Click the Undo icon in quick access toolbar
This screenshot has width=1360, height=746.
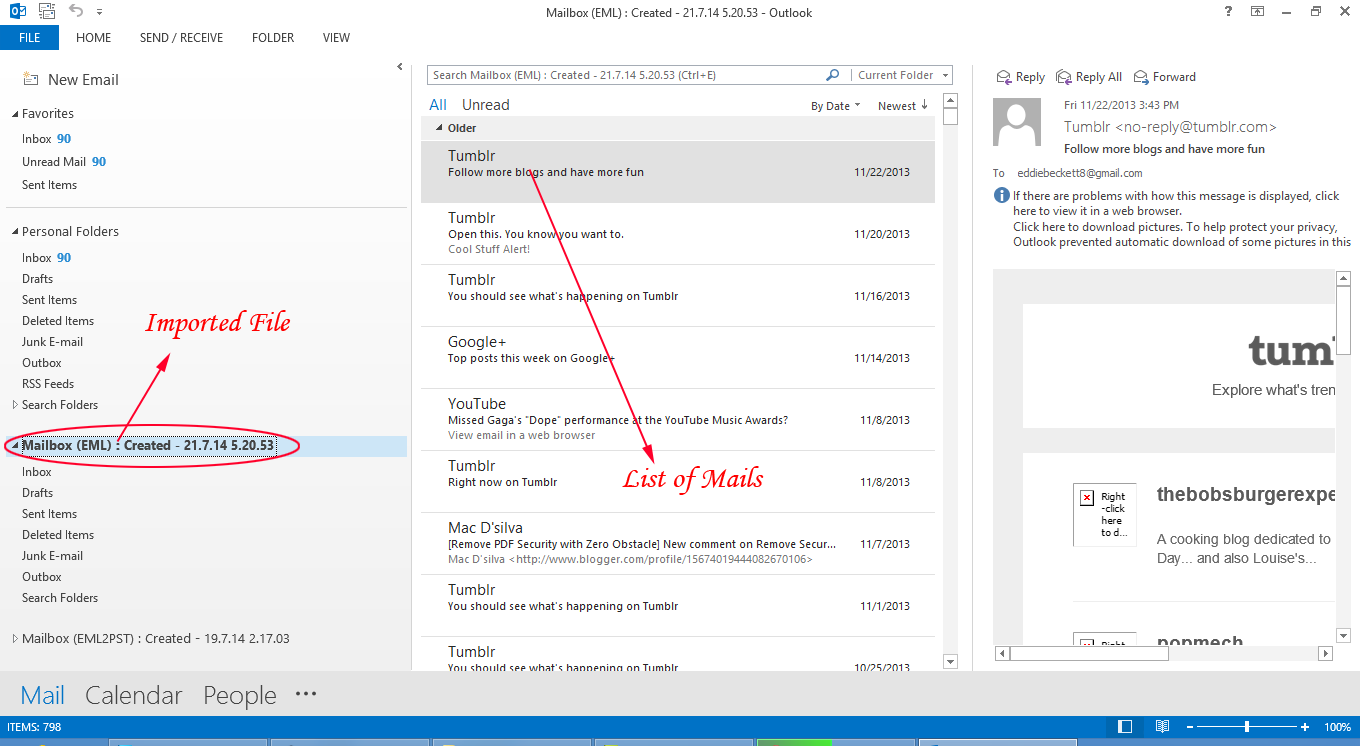click(76, 12)
